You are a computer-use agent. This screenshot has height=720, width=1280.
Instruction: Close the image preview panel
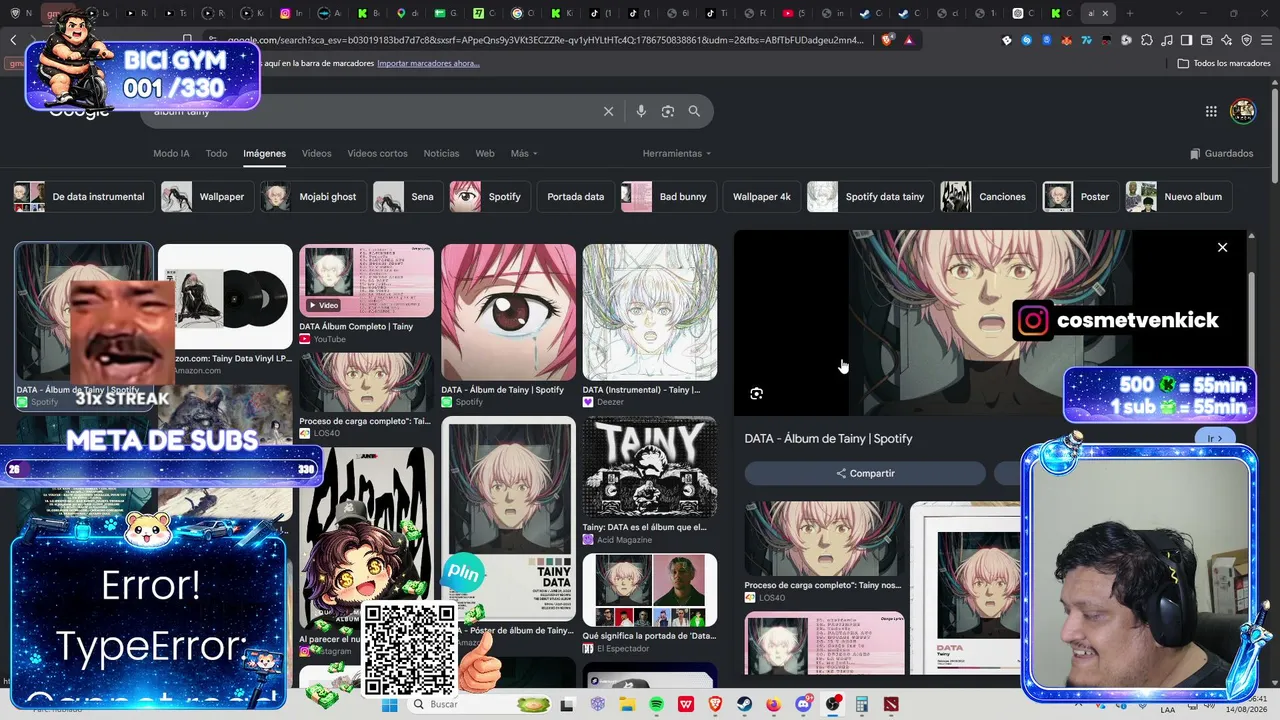click(x=1222, y=247)
